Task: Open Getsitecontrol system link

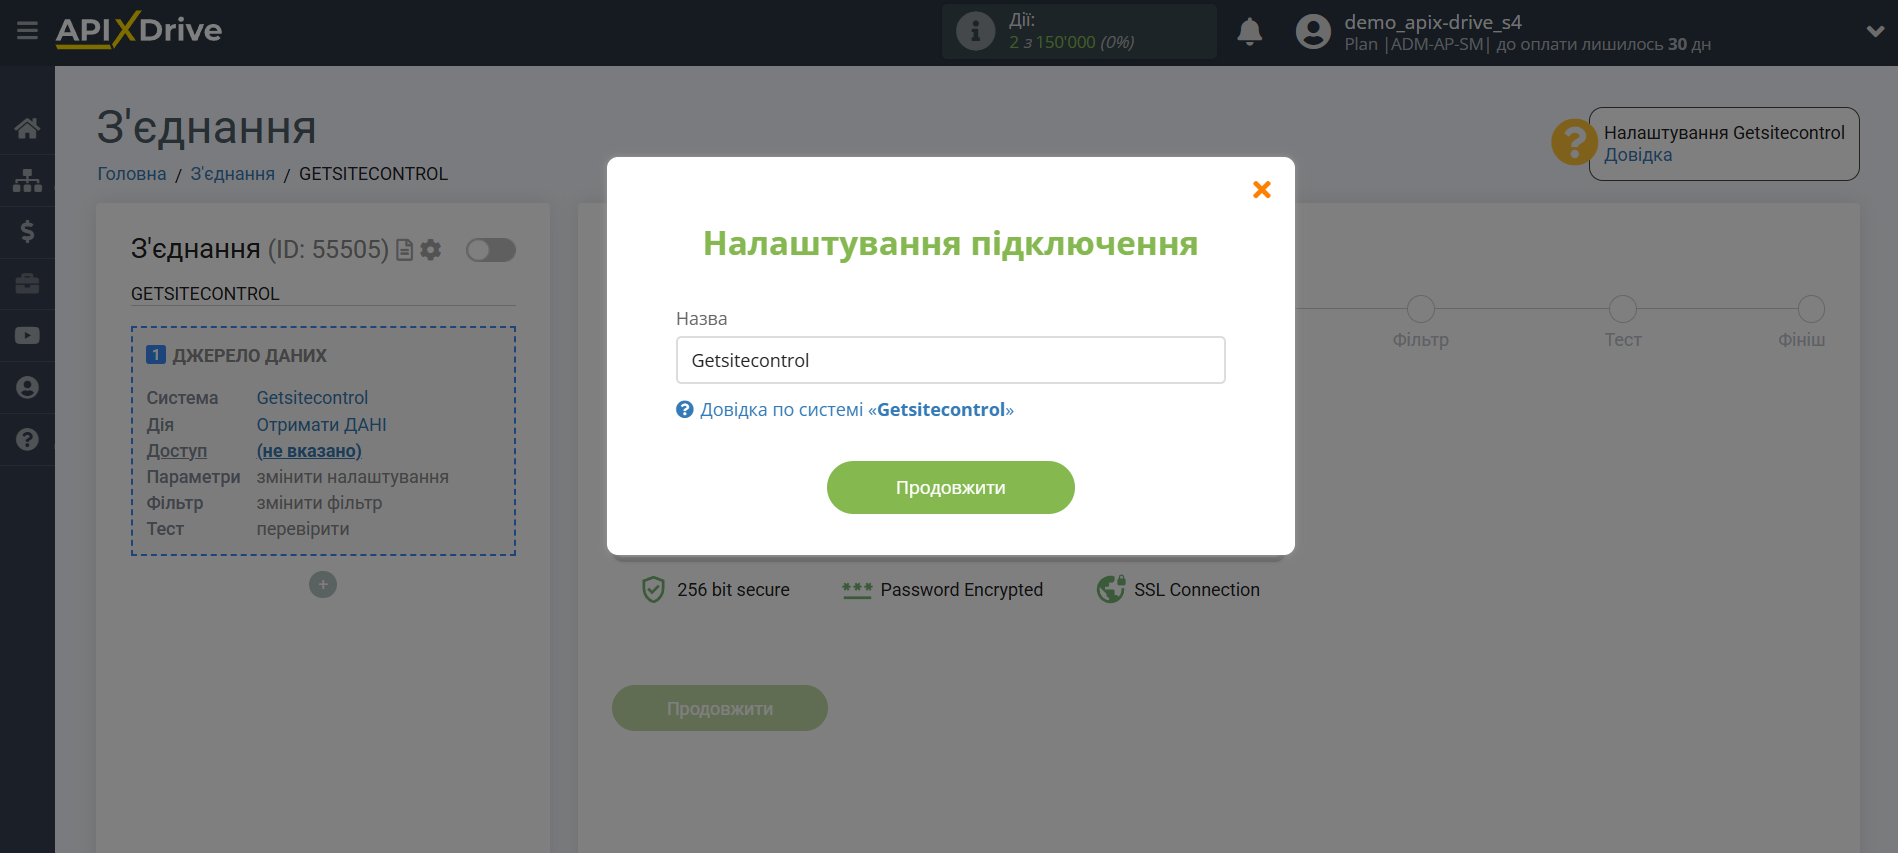Action: coord(312,398)
